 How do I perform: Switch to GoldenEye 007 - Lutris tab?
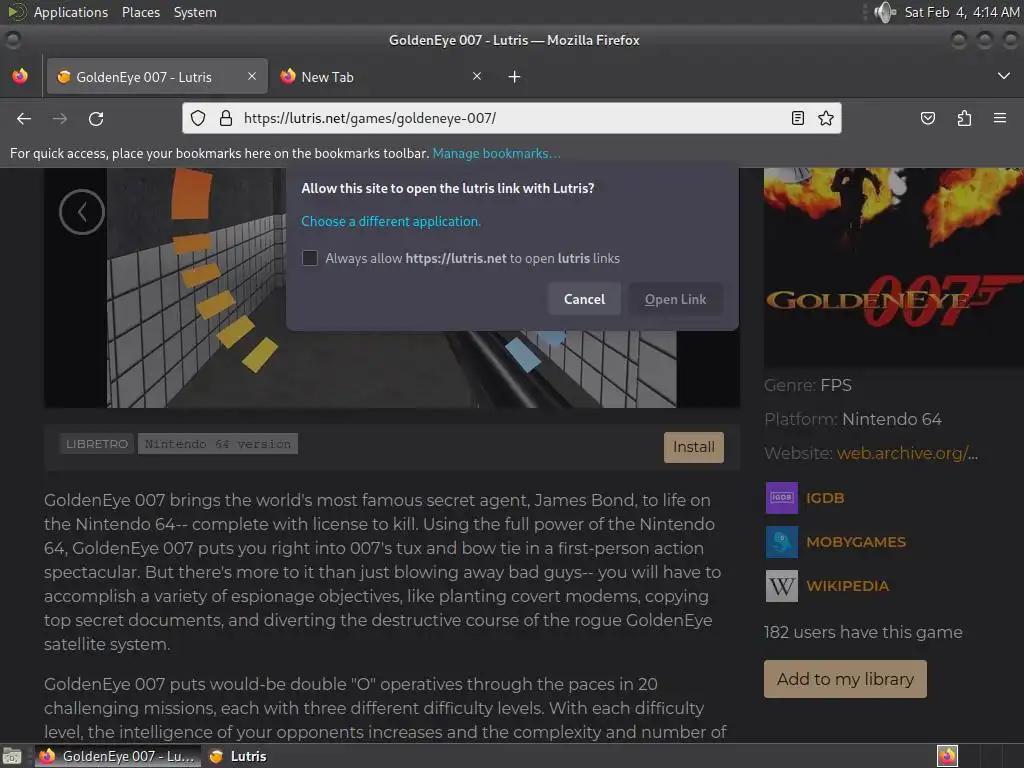click(x=157, y=76)
